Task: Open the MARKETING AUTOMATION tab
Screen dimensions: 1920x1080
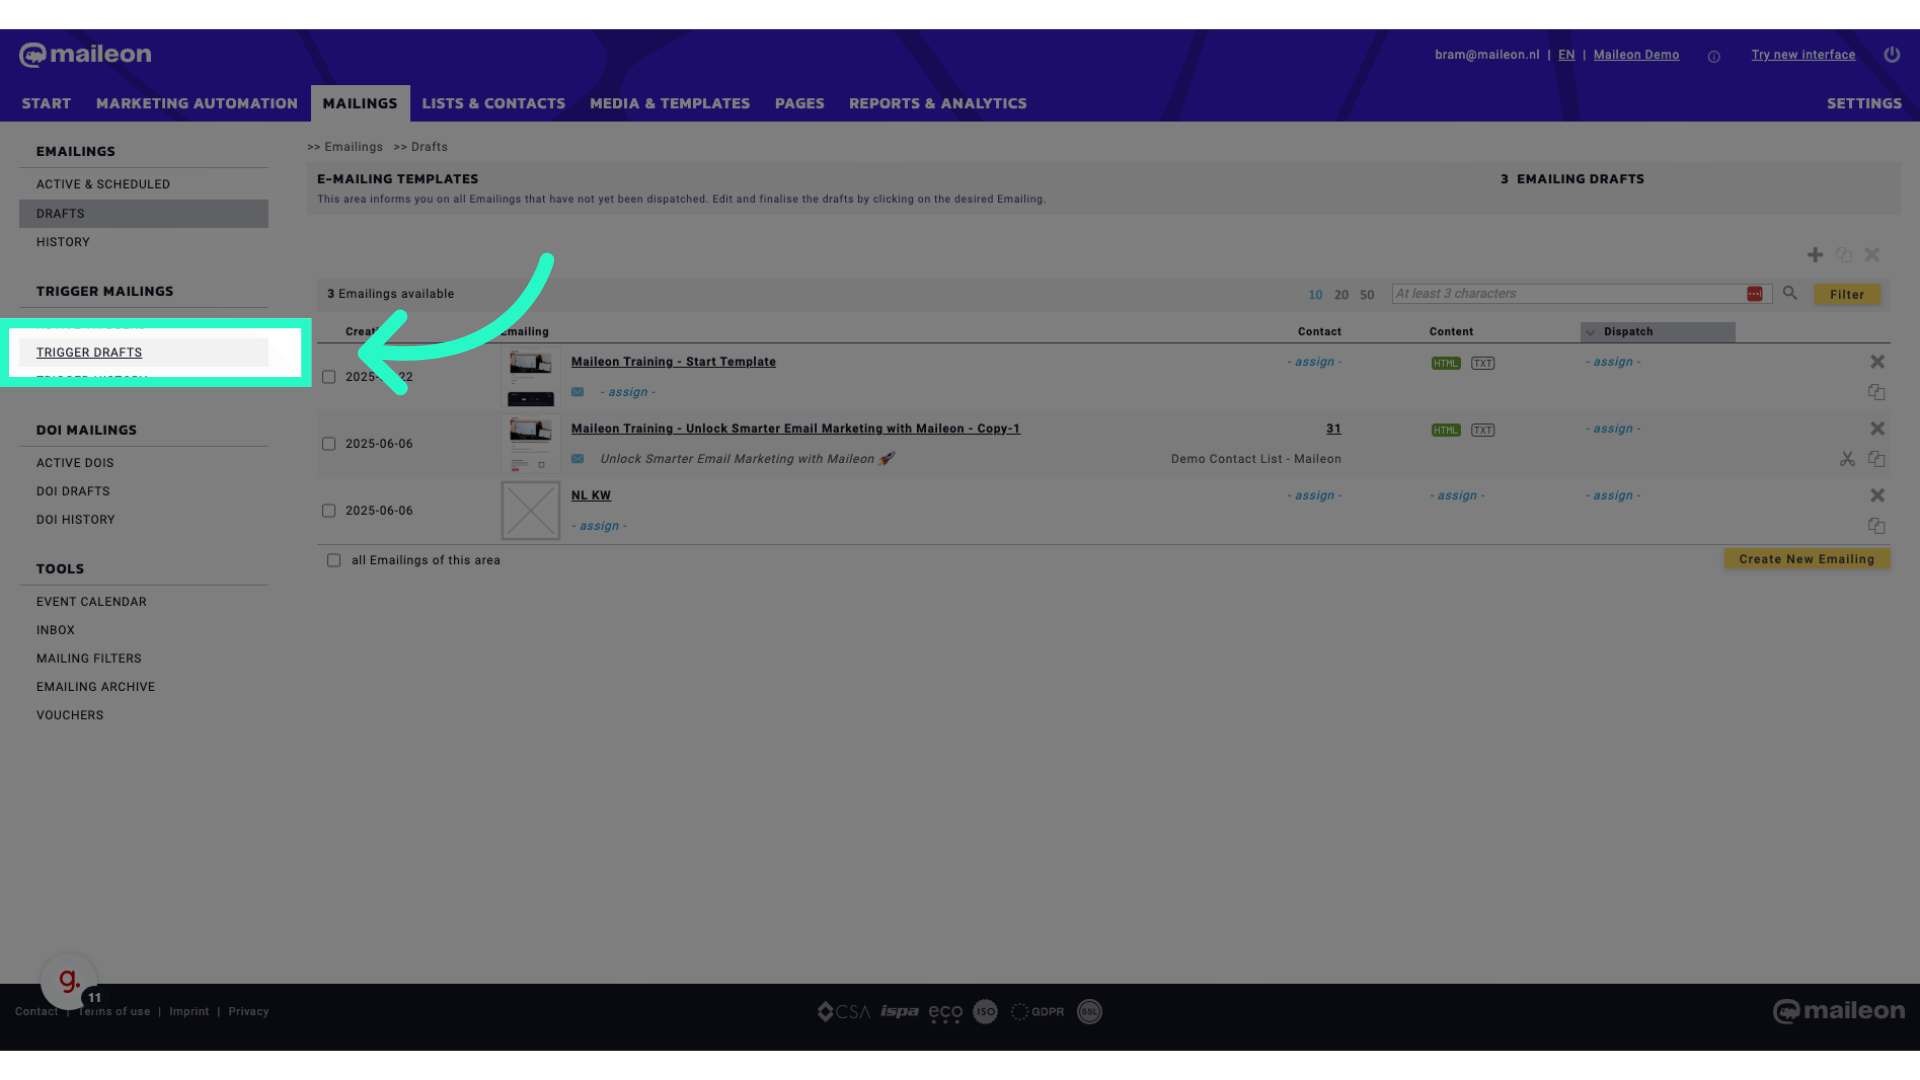Action: [x=197, y=104]
